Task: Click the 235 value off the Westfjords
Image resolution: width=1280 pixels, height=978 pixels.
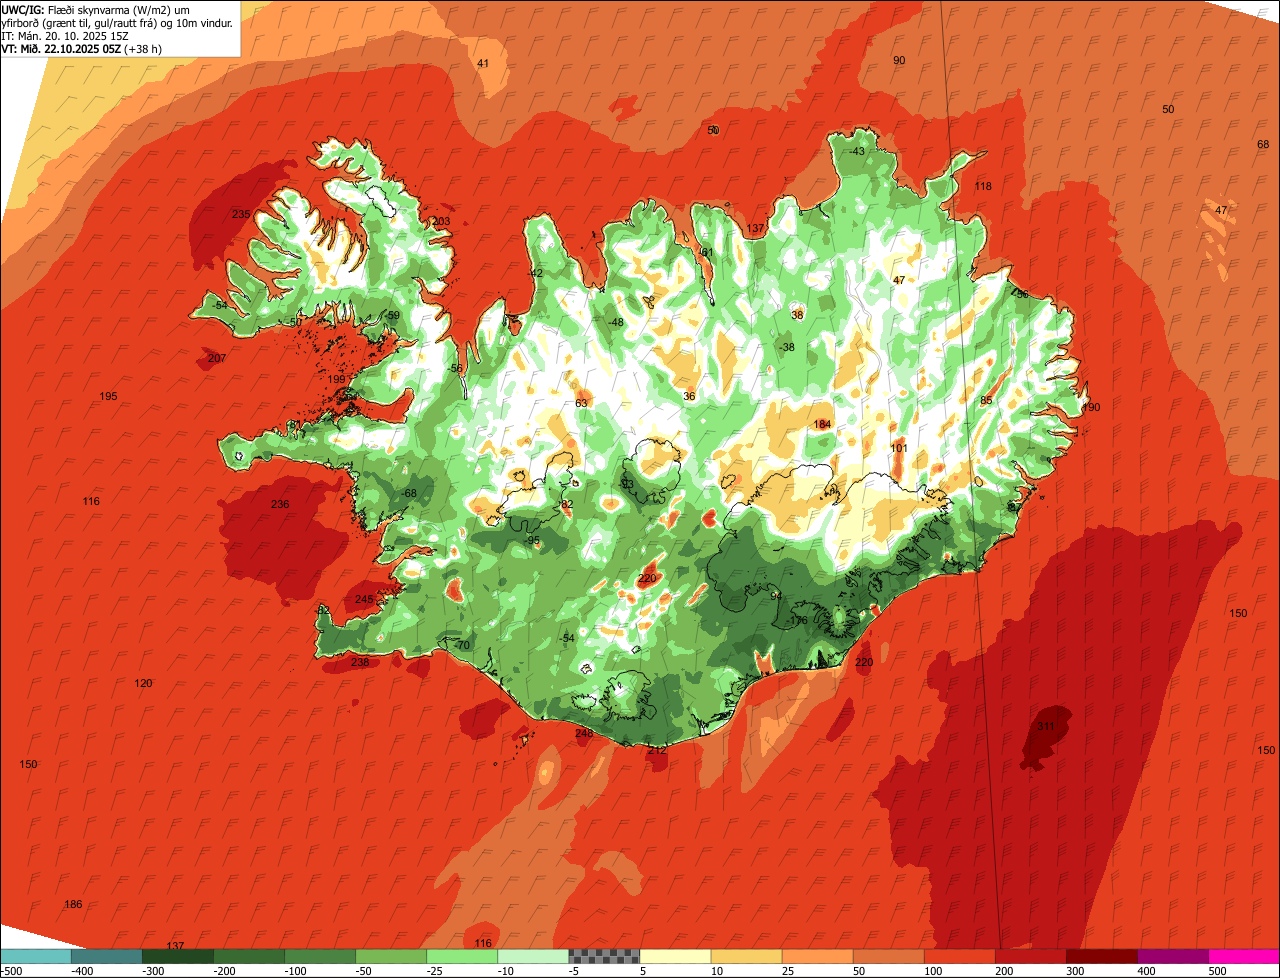Action: click(x=241, y=214)
